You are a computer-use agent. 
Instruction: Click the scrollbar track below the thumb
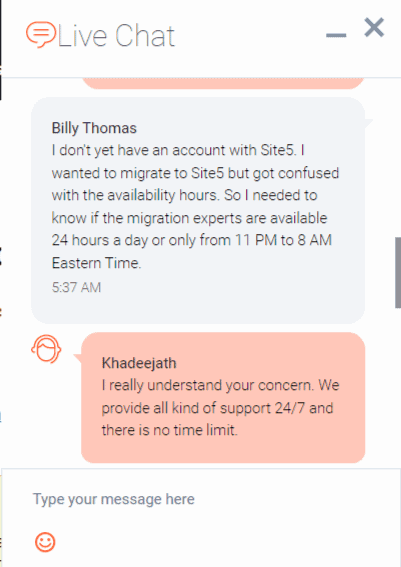[x=398, y=387]
